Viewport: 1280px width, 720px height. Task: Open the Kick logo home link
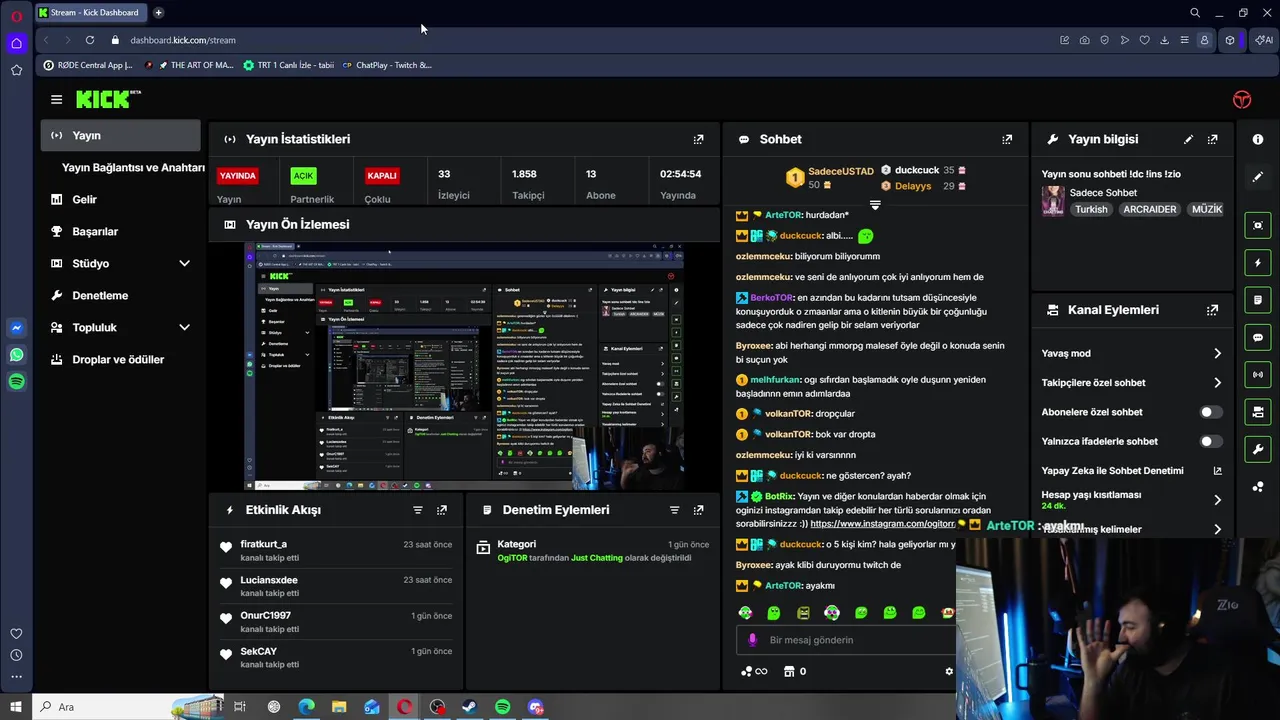[108, 99]
